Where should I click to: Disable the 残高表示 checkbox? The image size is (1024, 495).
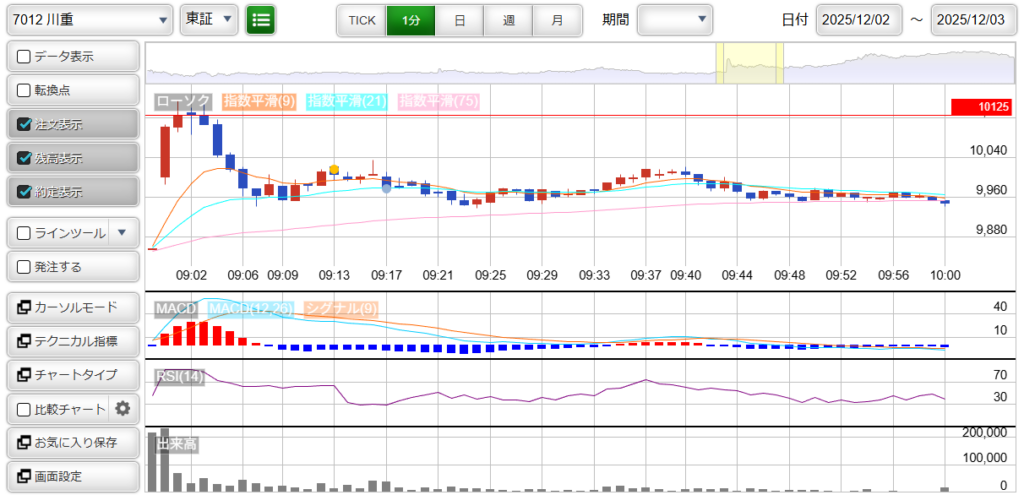[25, 158]
